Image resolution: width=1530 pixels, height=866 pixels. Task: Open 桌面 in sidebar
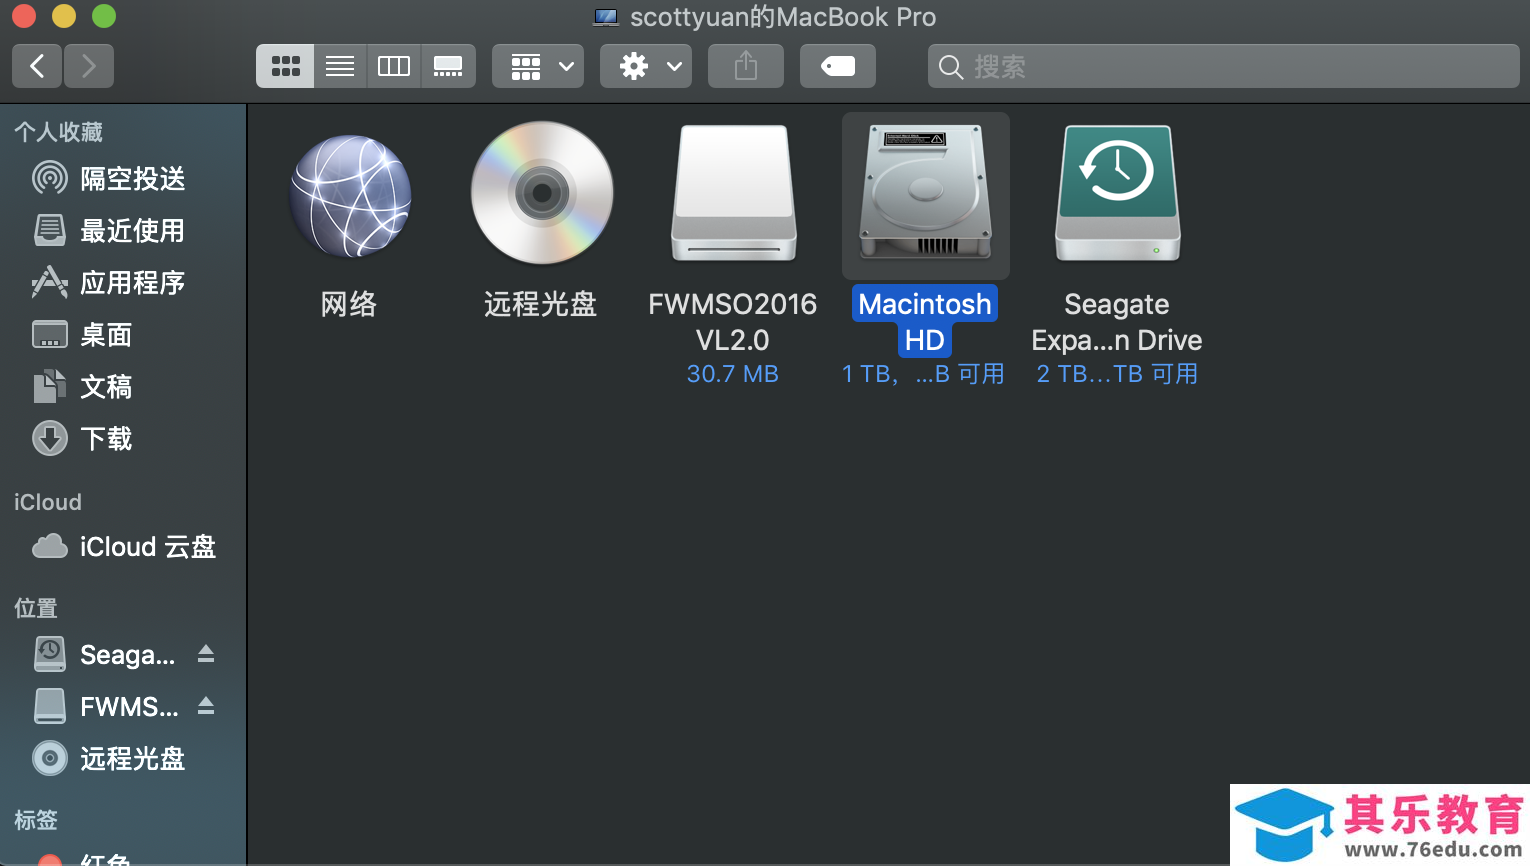[x=123, y=335]
